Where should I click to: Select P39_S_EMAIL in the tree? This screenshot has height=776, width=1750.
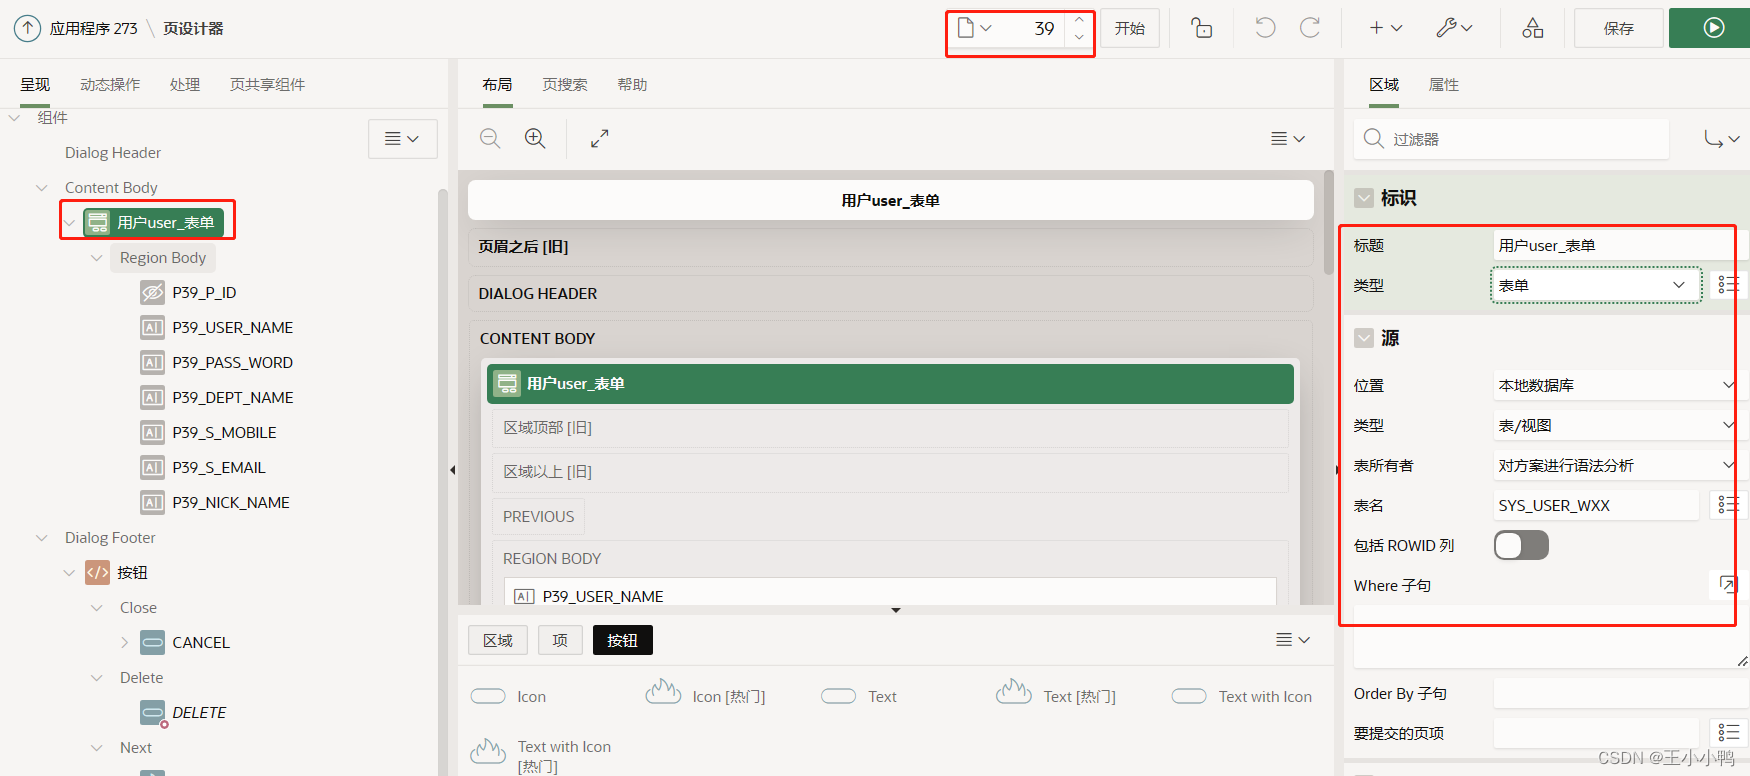coord(218,468)
